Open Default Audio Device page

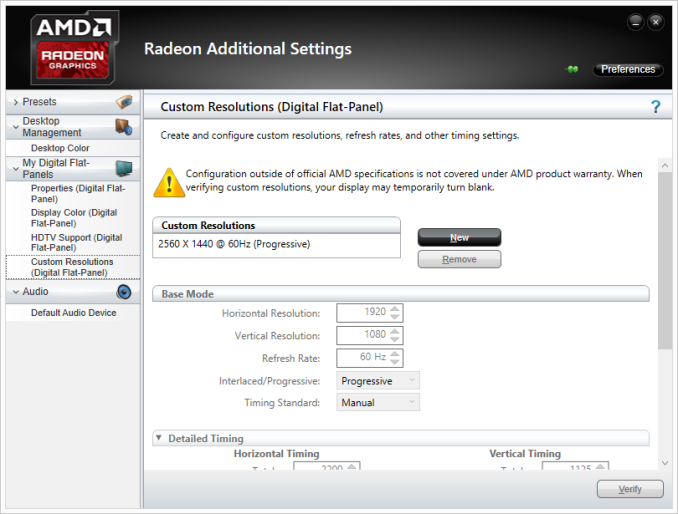[x=74, y=313]
